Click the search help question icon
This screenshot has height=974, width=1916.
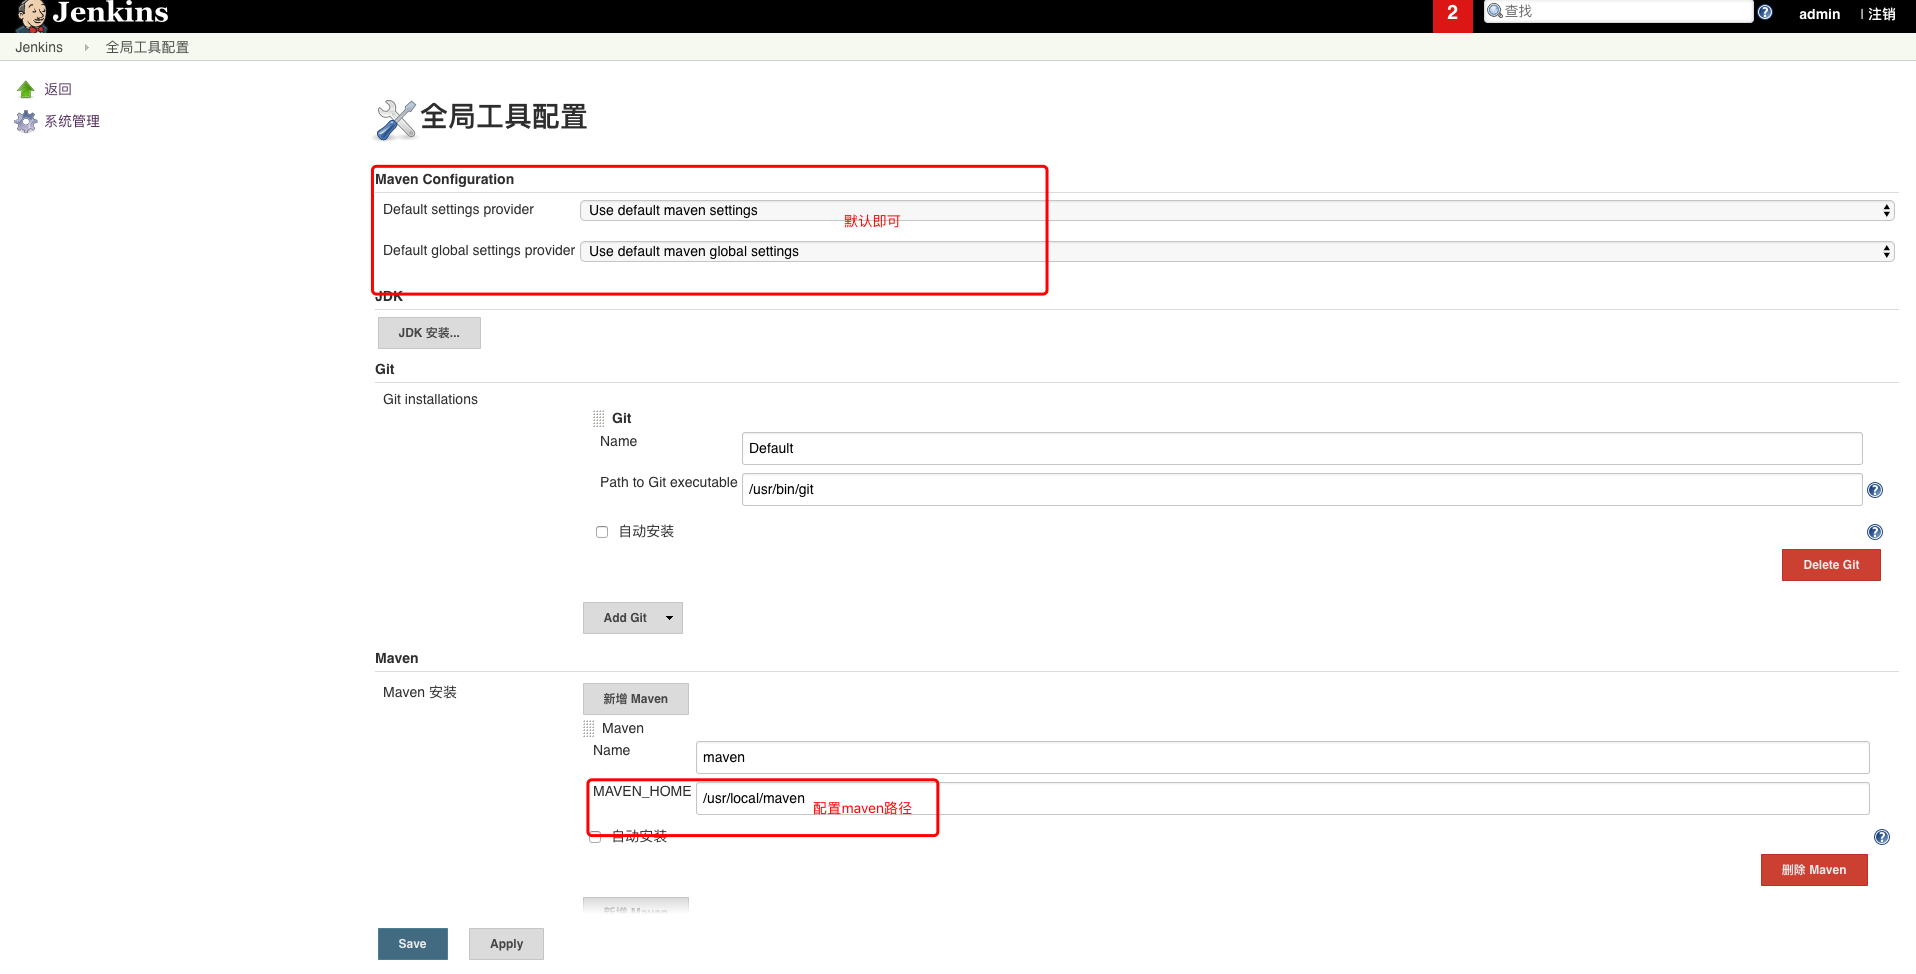[x=1765, y=12]
